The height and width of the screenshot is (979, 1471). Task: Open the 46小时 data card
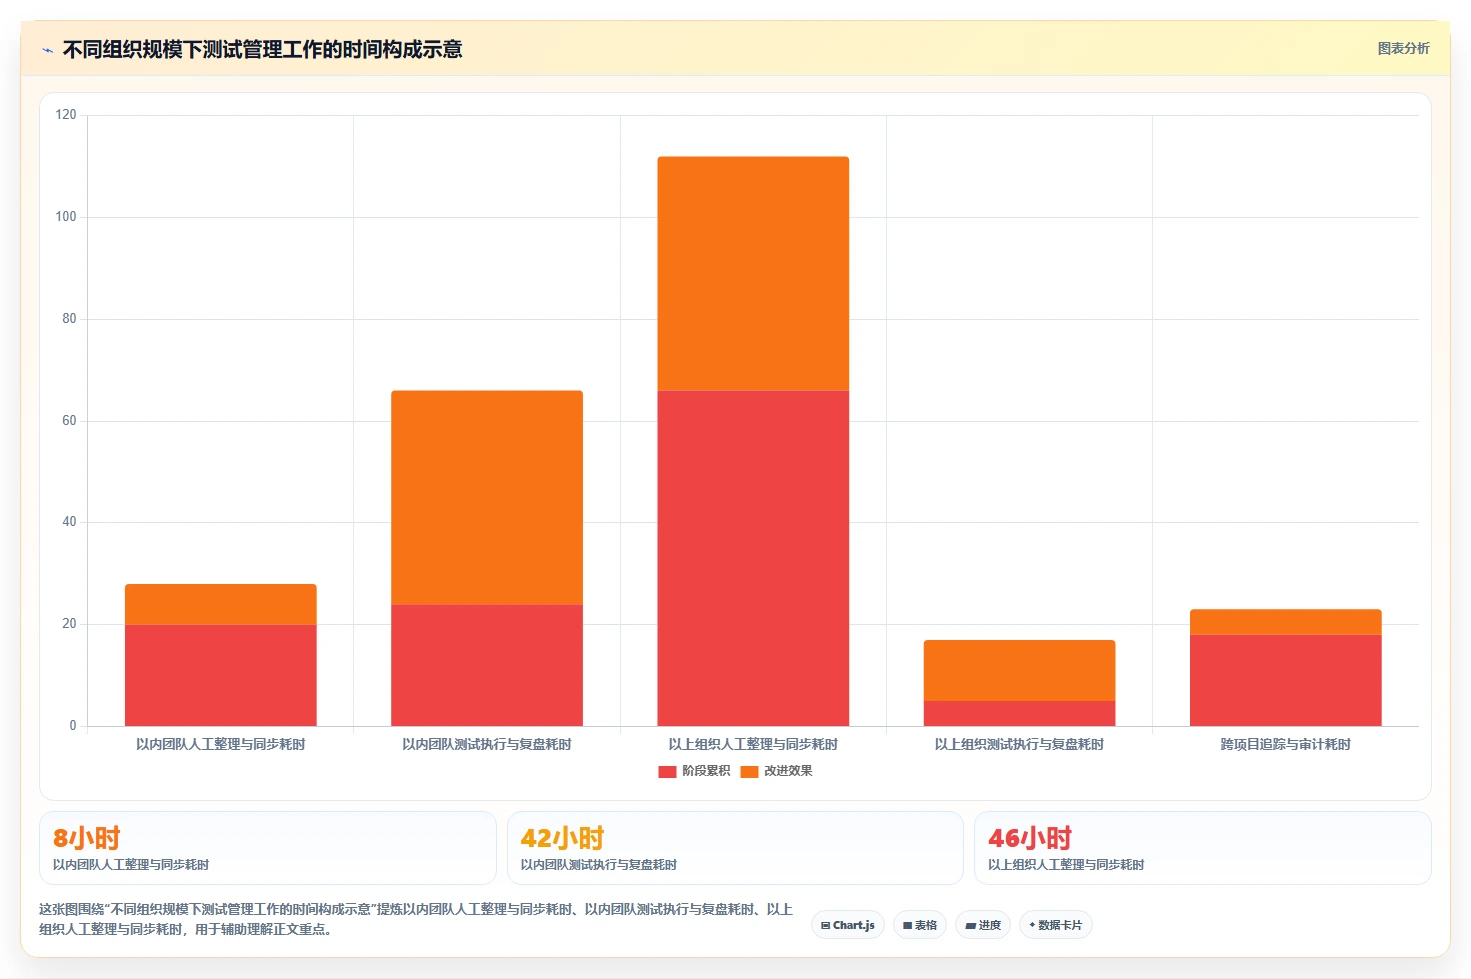point(1203,848)
